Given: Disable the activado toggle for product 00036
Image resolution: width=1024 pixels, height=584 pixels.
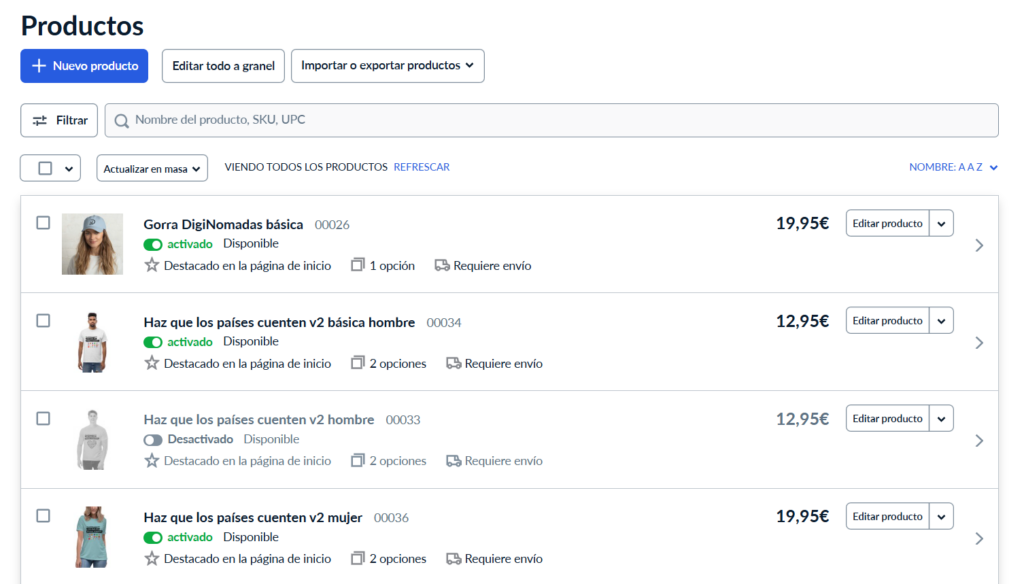Looking at the screenshot, I should click(153, 538).
